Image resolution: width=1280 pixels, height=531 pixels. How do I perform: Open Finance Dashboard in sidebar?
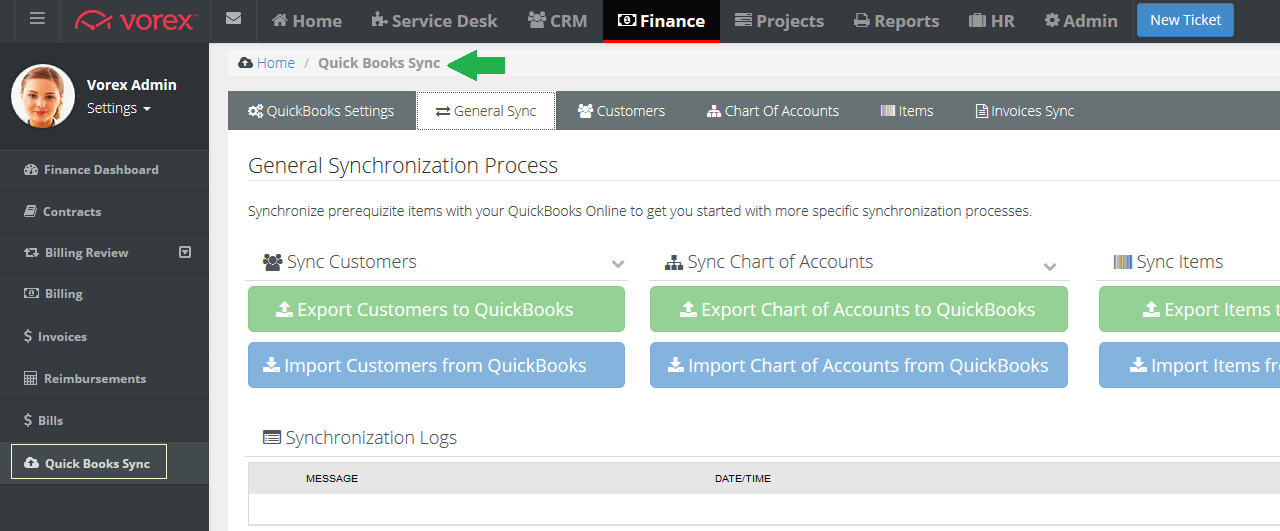[100, 170]
